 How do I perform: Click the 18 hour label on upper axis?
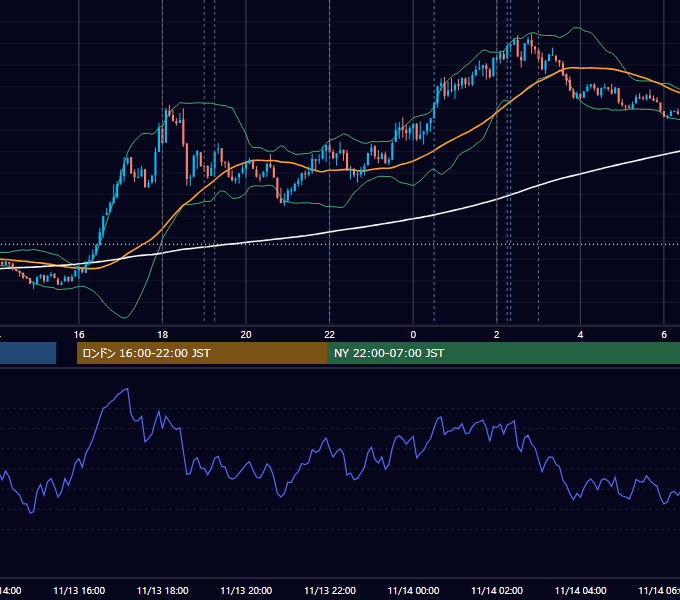(163, 335)
